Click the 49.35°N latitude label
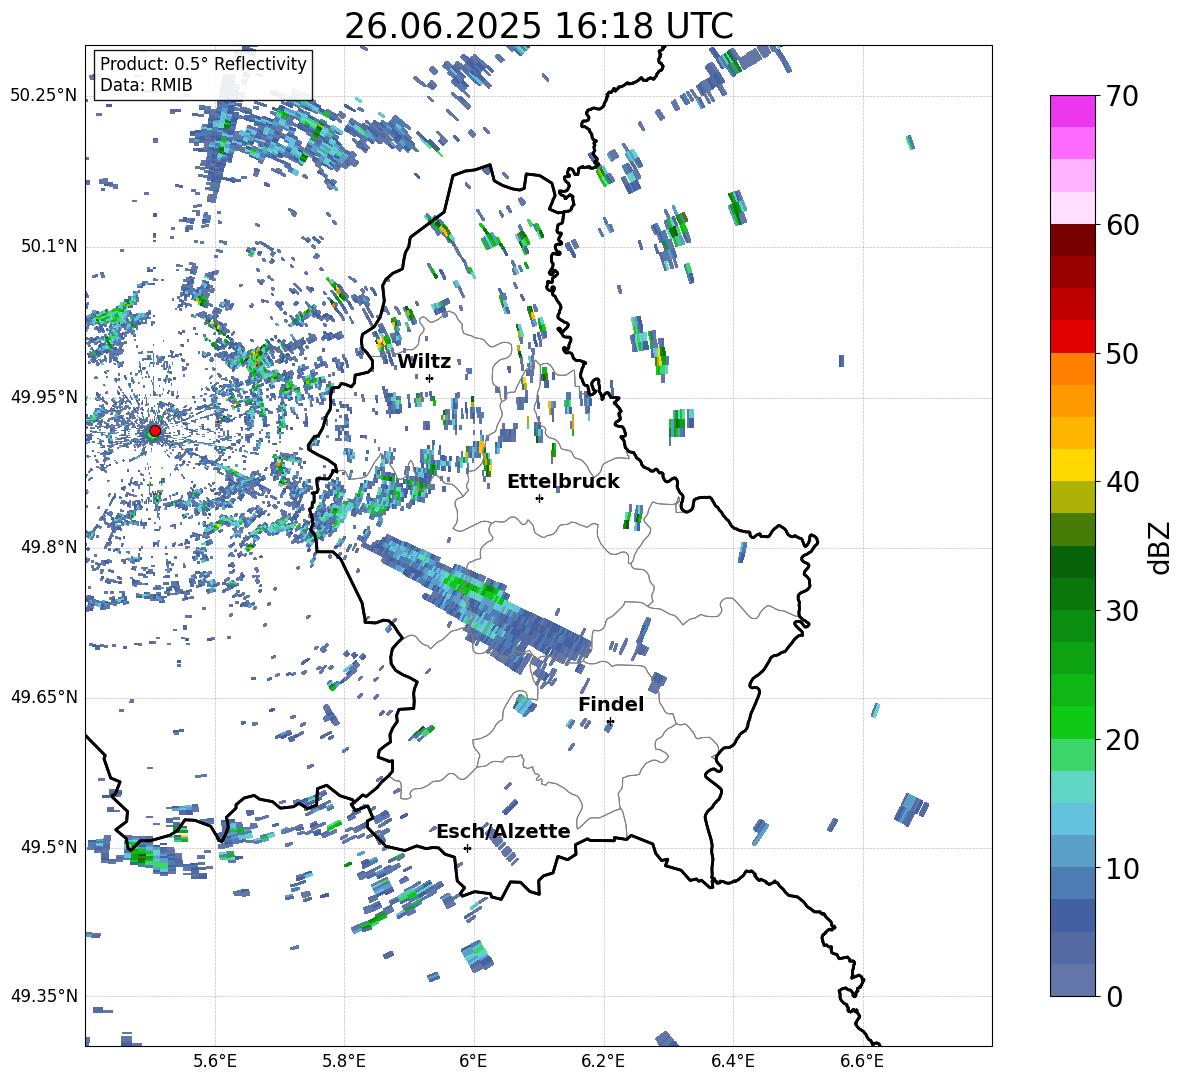The height and width of the screenshot is (1081, 1184). [x=44, y=996]
